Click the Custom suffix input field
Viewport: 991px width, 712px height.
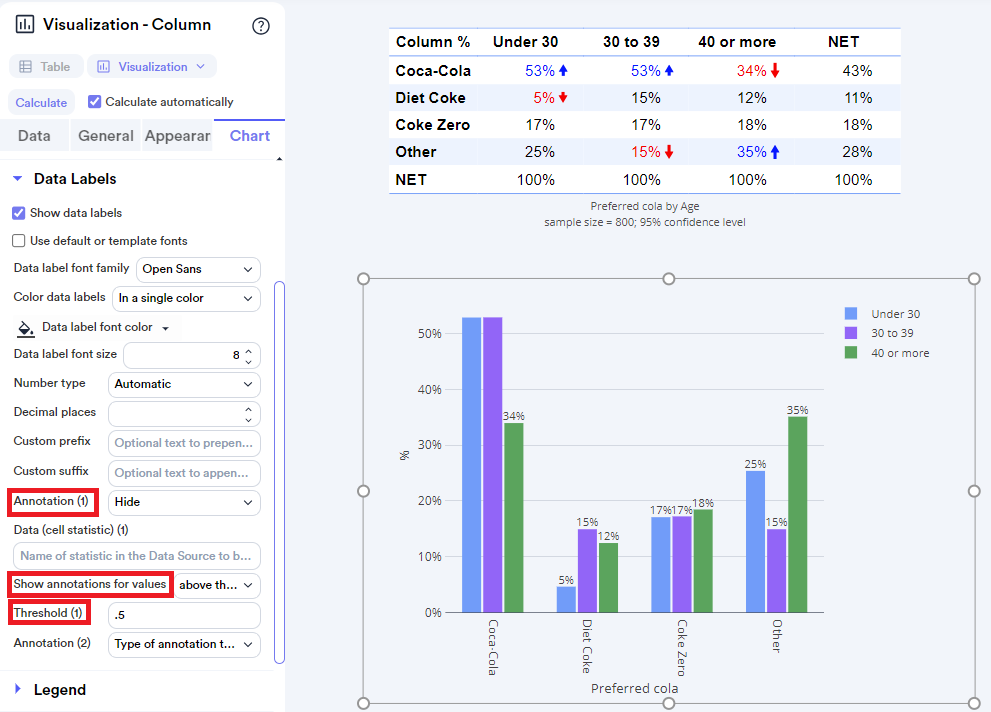[184, 473]
